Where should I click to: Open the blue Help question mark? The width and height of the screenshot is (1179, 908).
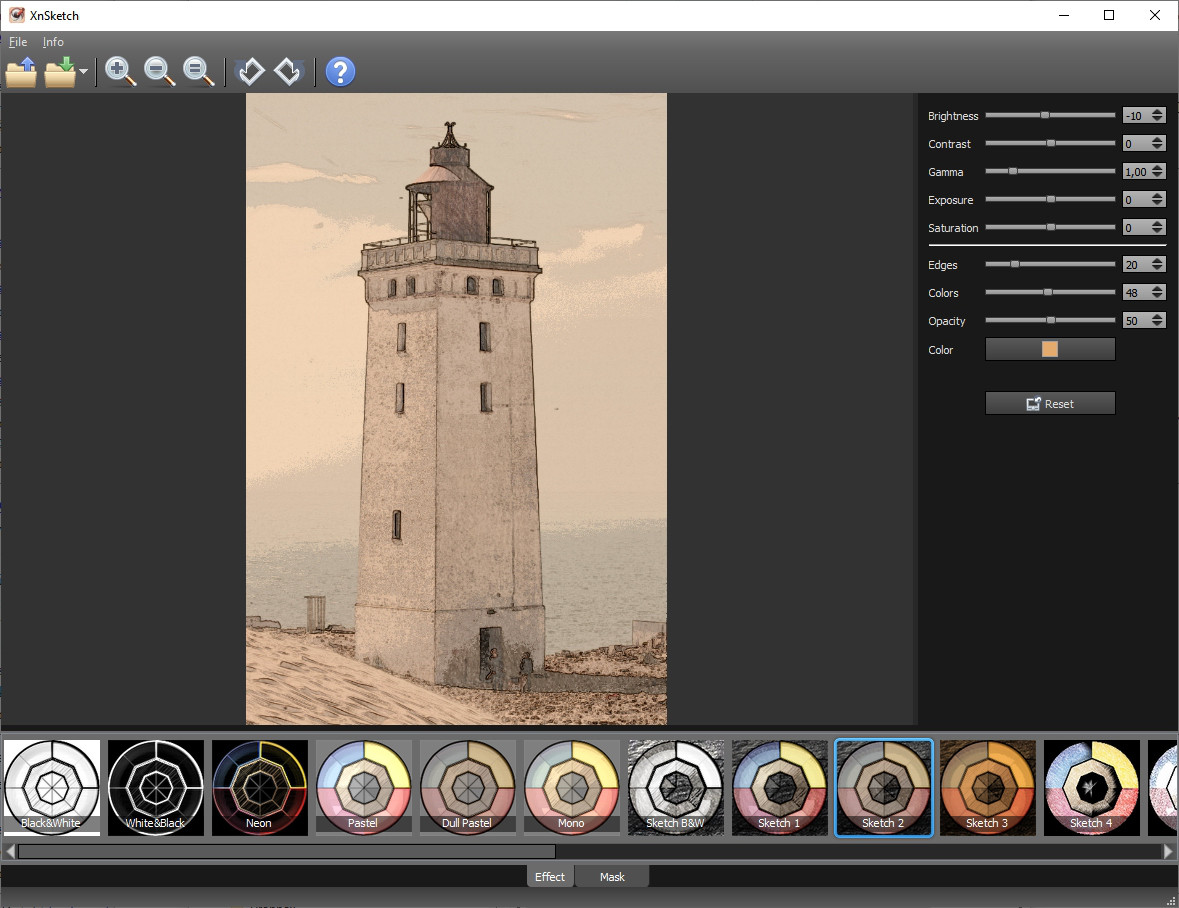click(340, 72)
